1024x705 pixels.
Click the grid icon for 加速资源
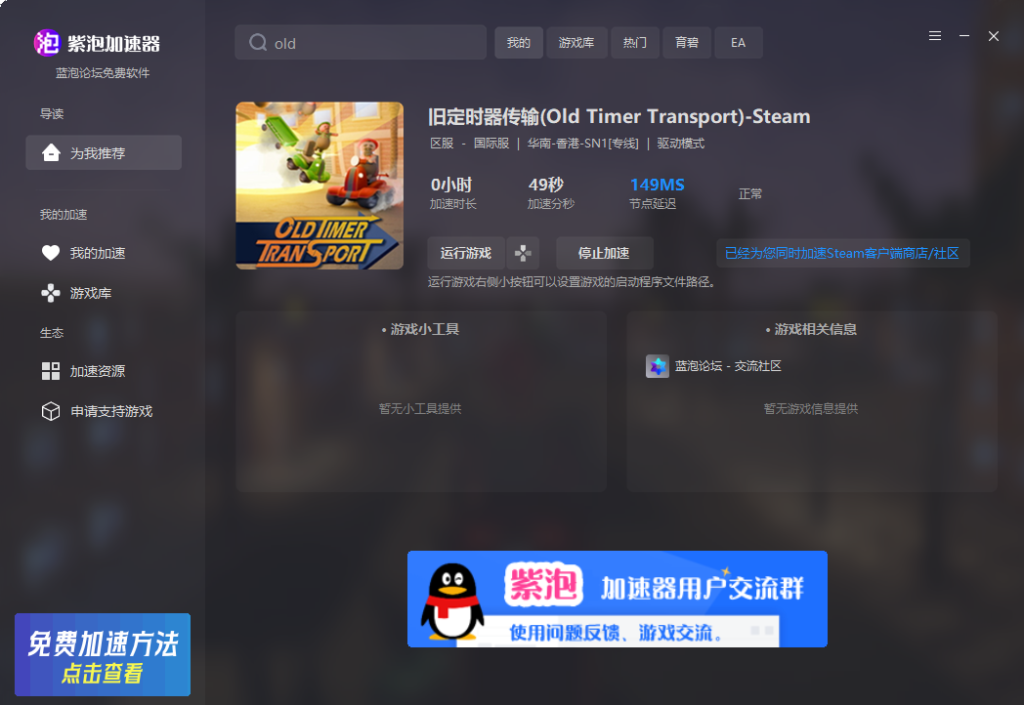[x=51, y=371]
